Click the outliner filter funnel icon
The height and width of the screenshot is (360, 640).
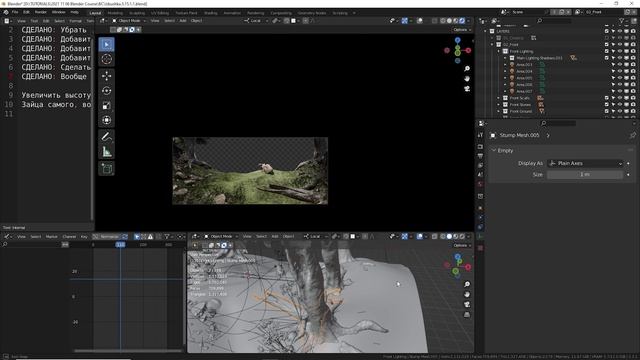pos(622,20)
